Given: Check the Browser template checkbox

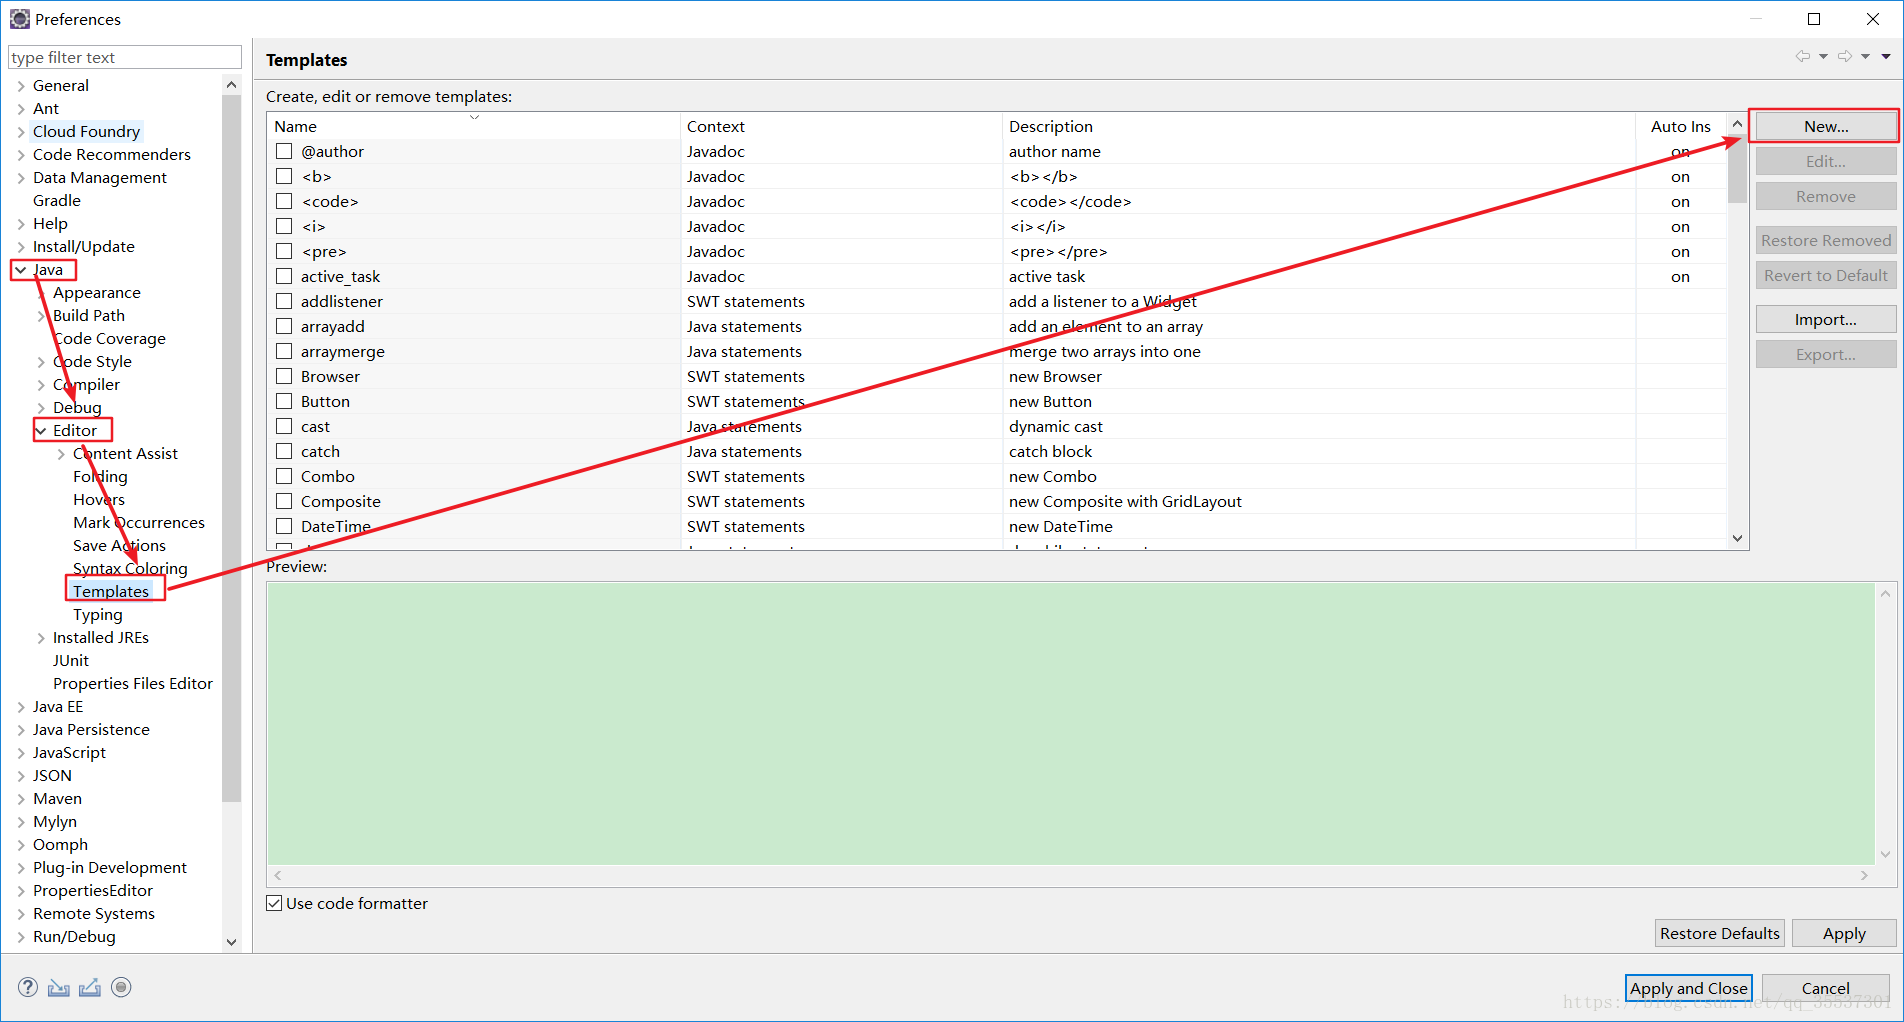Looking at the screenshot, I should pyautogui.click(x=284, y=376).
